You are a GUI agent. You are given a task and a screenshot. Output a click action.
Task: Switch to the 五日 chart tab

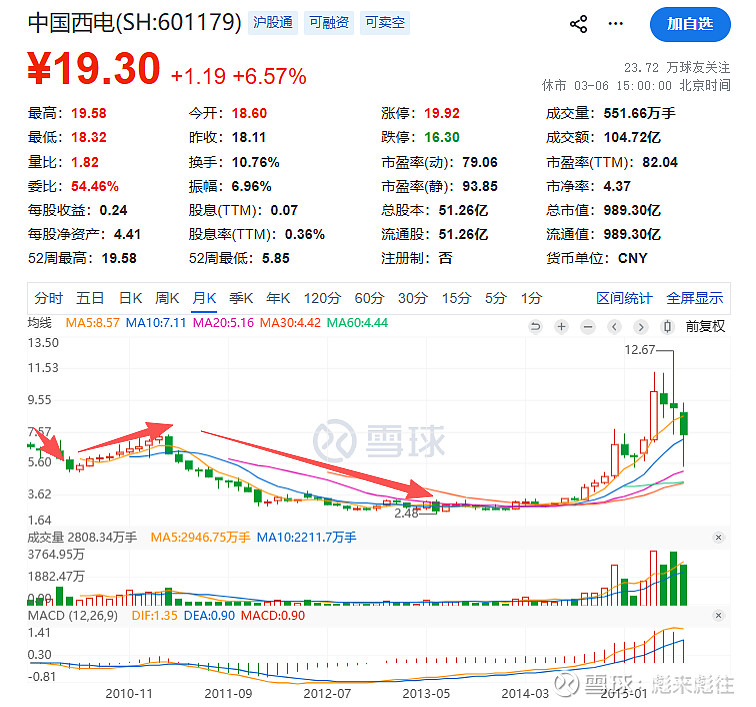[90, 298]
